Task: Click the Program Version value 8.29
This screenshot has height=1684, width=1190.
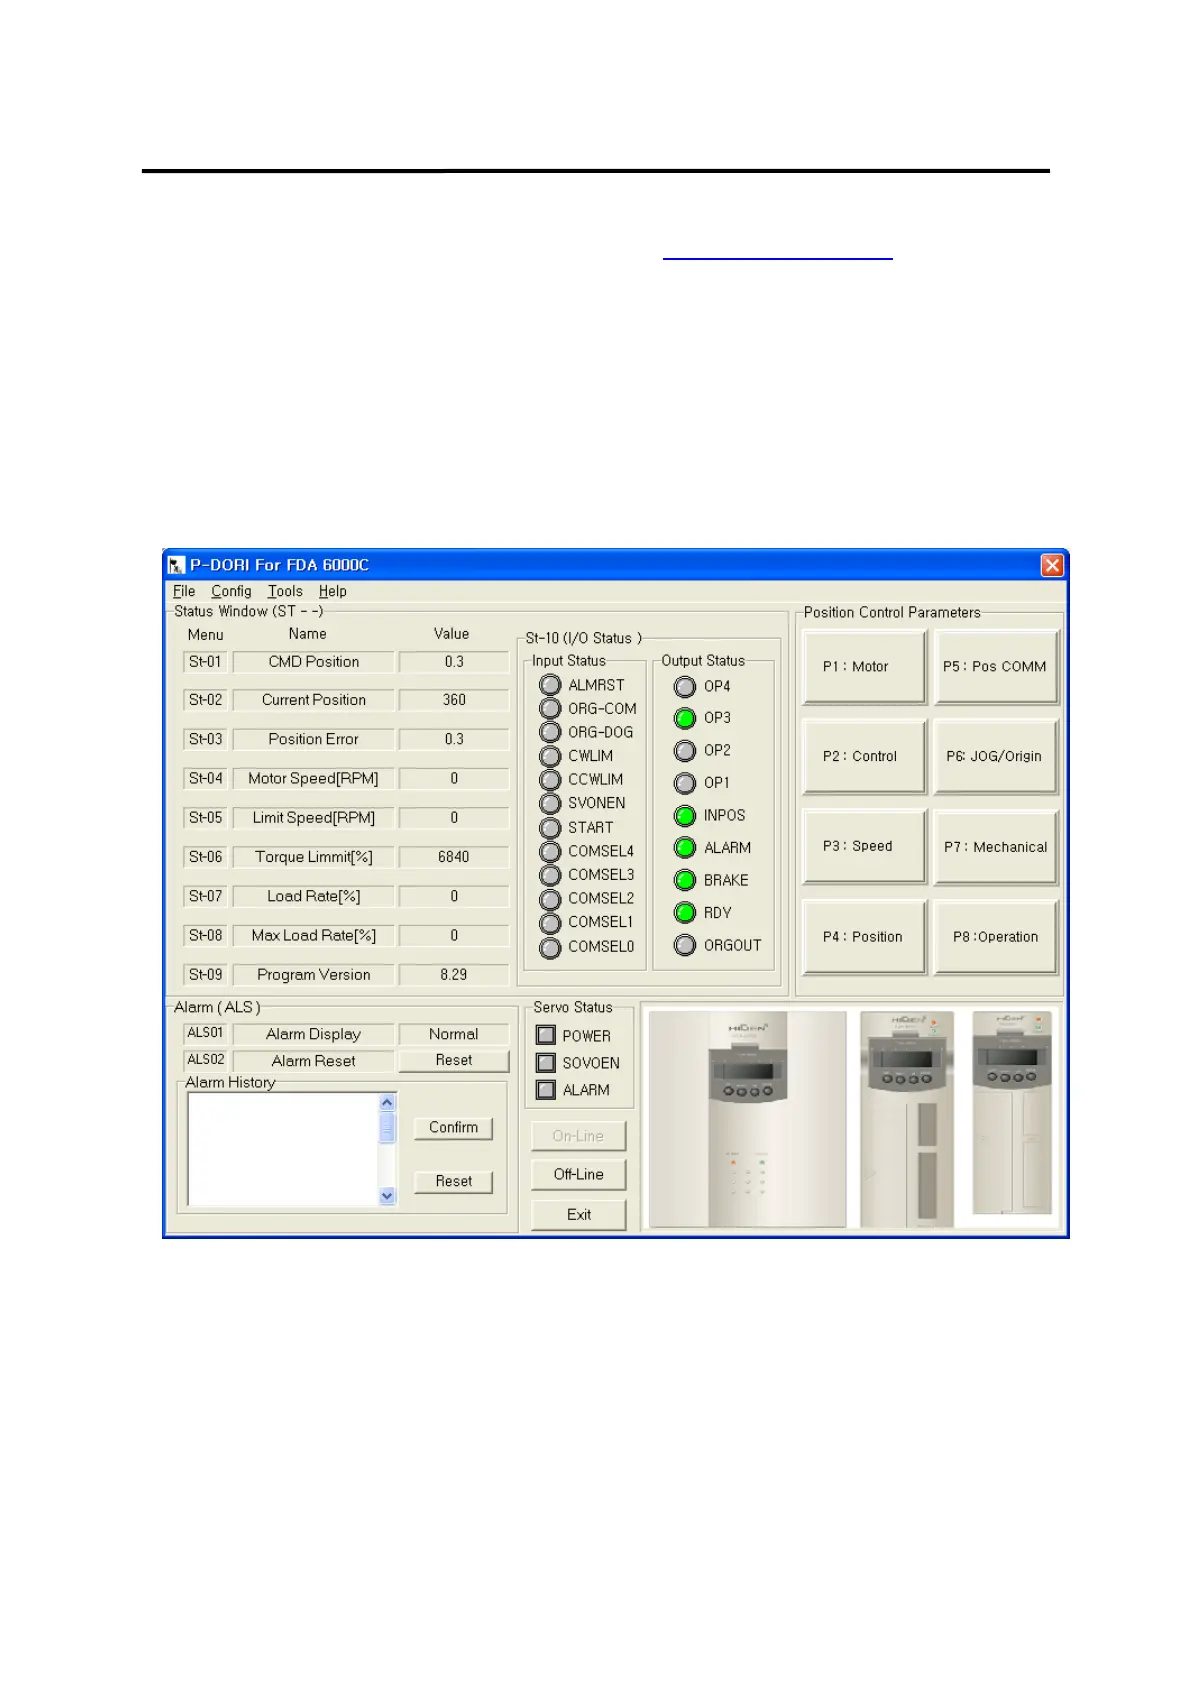Action: 454,974
